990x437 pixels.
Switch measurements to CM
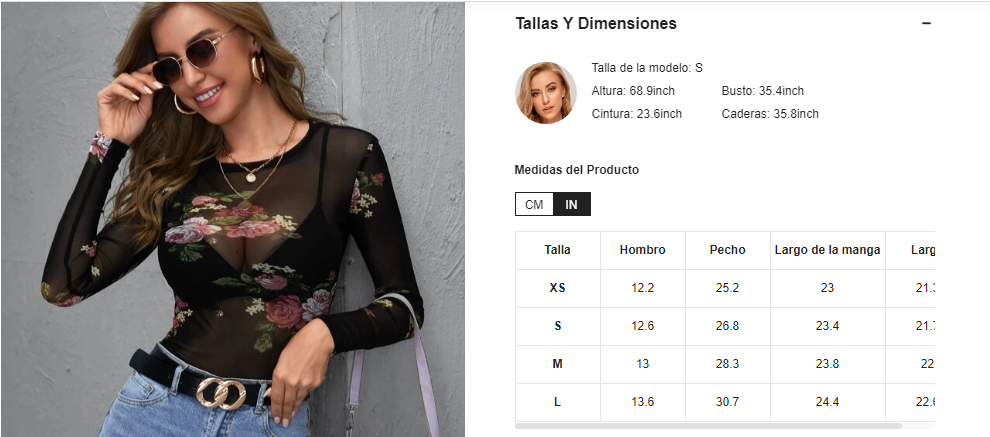(x=534, y=204)
